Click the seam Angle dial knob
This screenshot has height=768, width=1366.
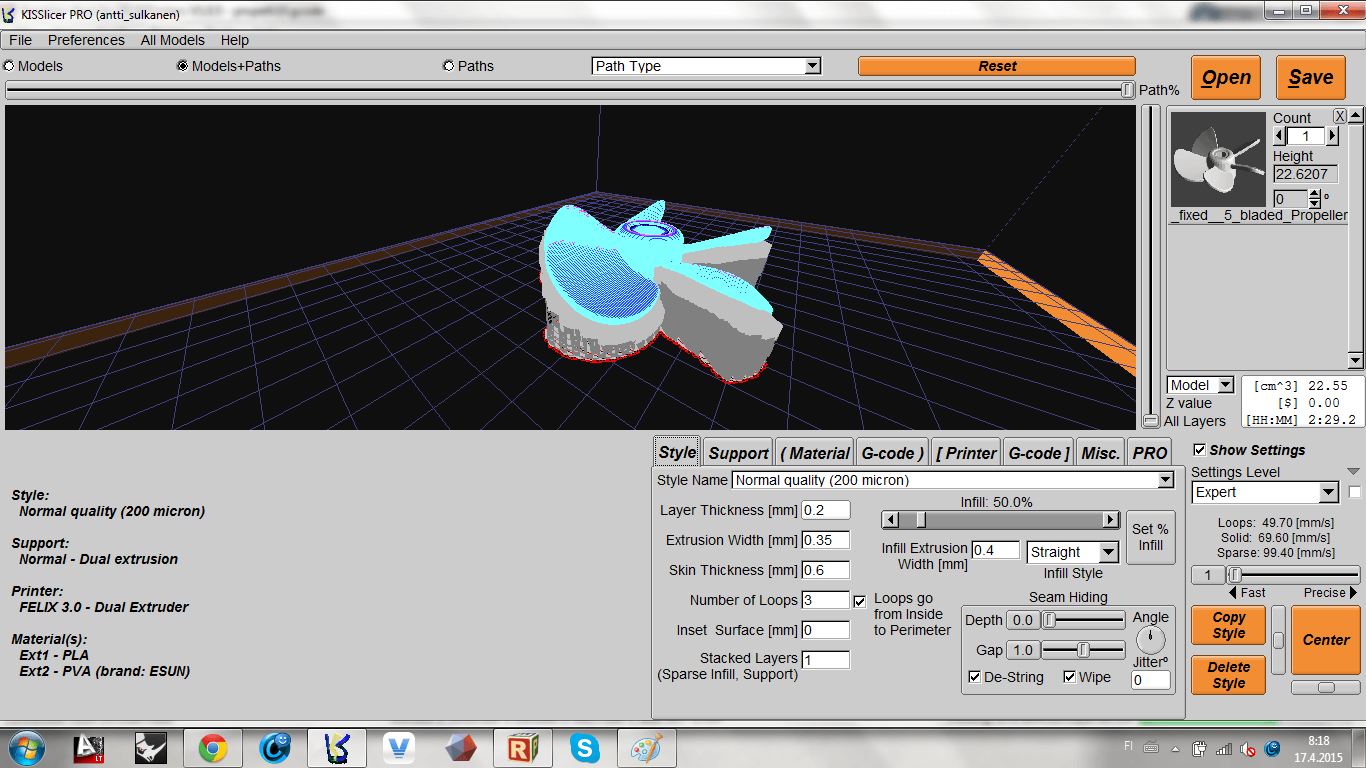coord(1151,639)
